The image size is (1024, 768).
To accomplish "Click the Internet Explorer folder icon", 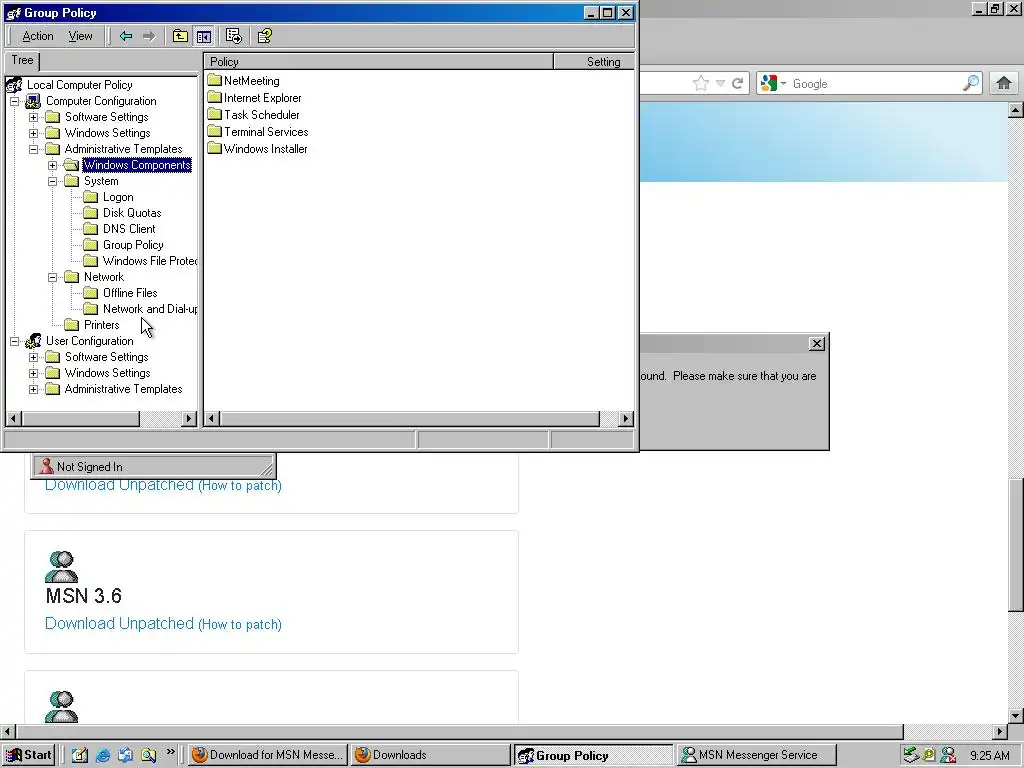I will coord(215,97).
